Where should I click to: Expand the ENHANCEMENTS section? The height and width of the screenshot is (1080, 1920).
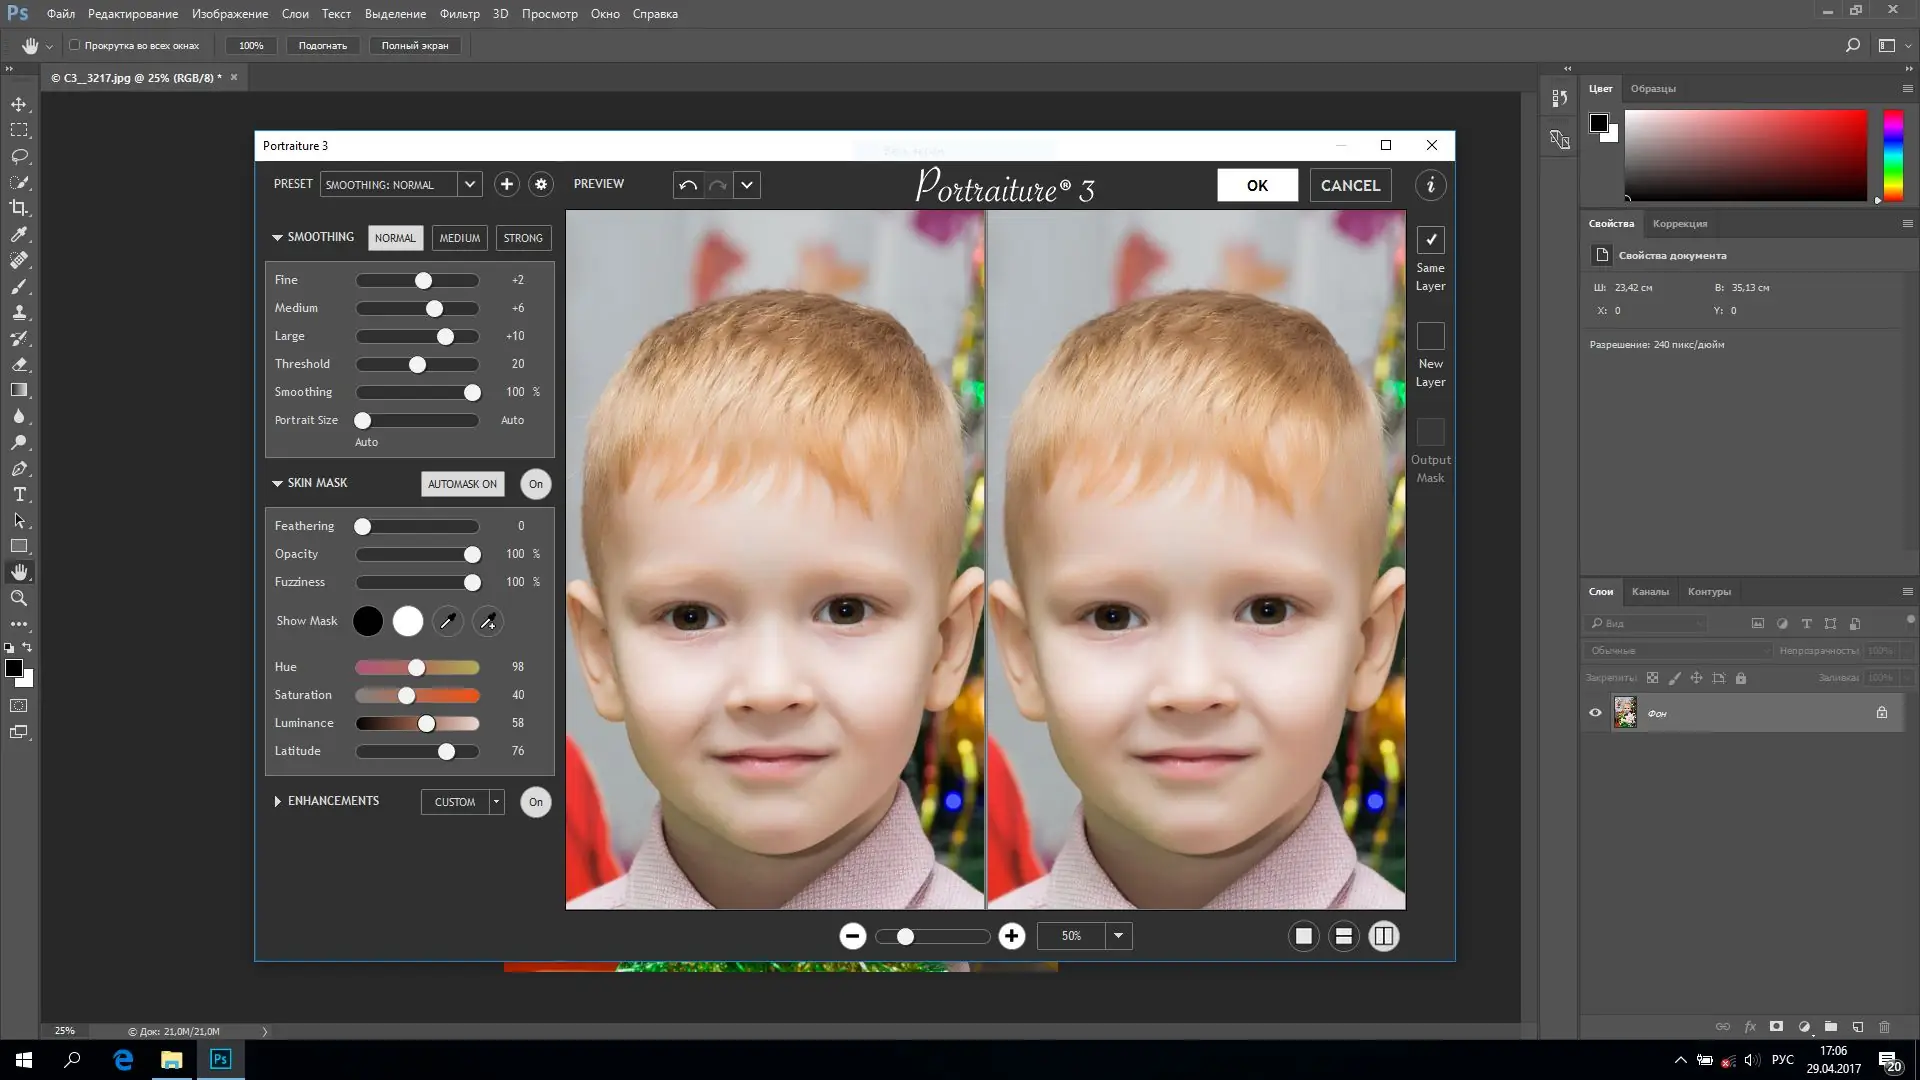coord(277,800)
